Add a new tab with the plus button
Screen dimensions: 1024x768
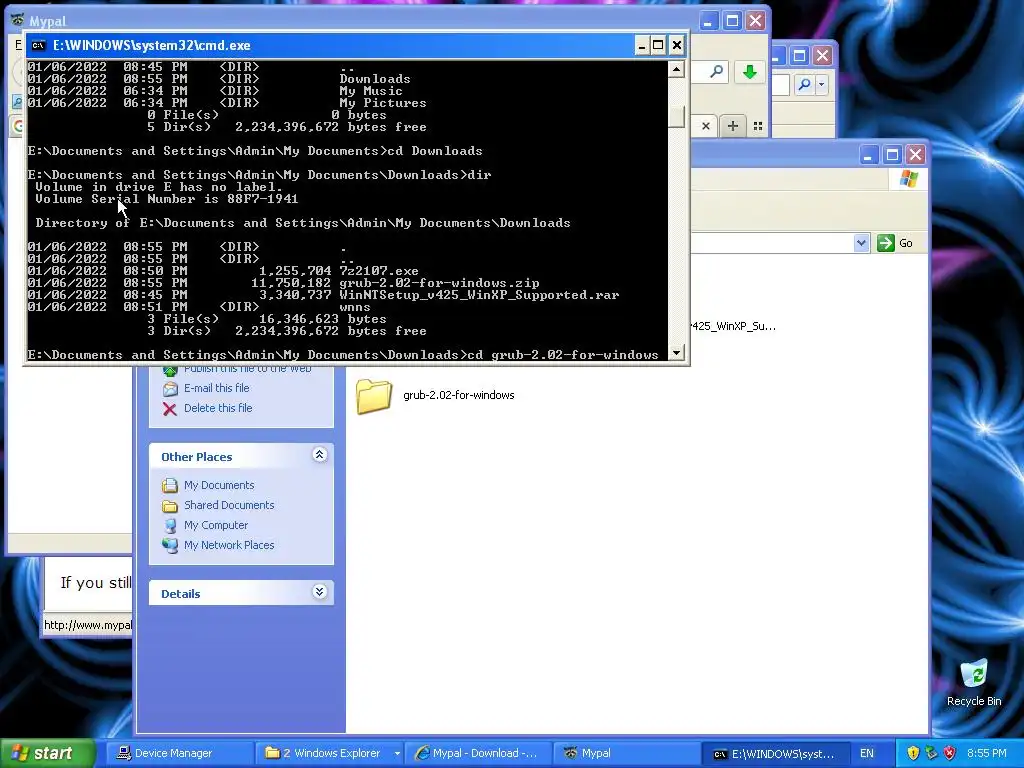[x=733, y=126]
